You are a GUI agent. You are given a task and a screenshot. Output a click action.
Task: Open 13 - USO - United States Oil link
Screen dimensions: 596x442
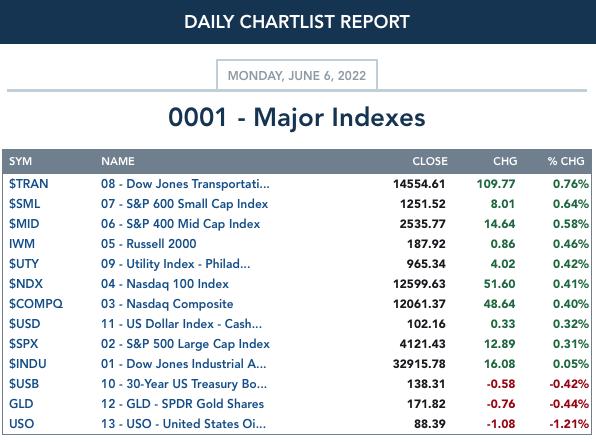183,424
